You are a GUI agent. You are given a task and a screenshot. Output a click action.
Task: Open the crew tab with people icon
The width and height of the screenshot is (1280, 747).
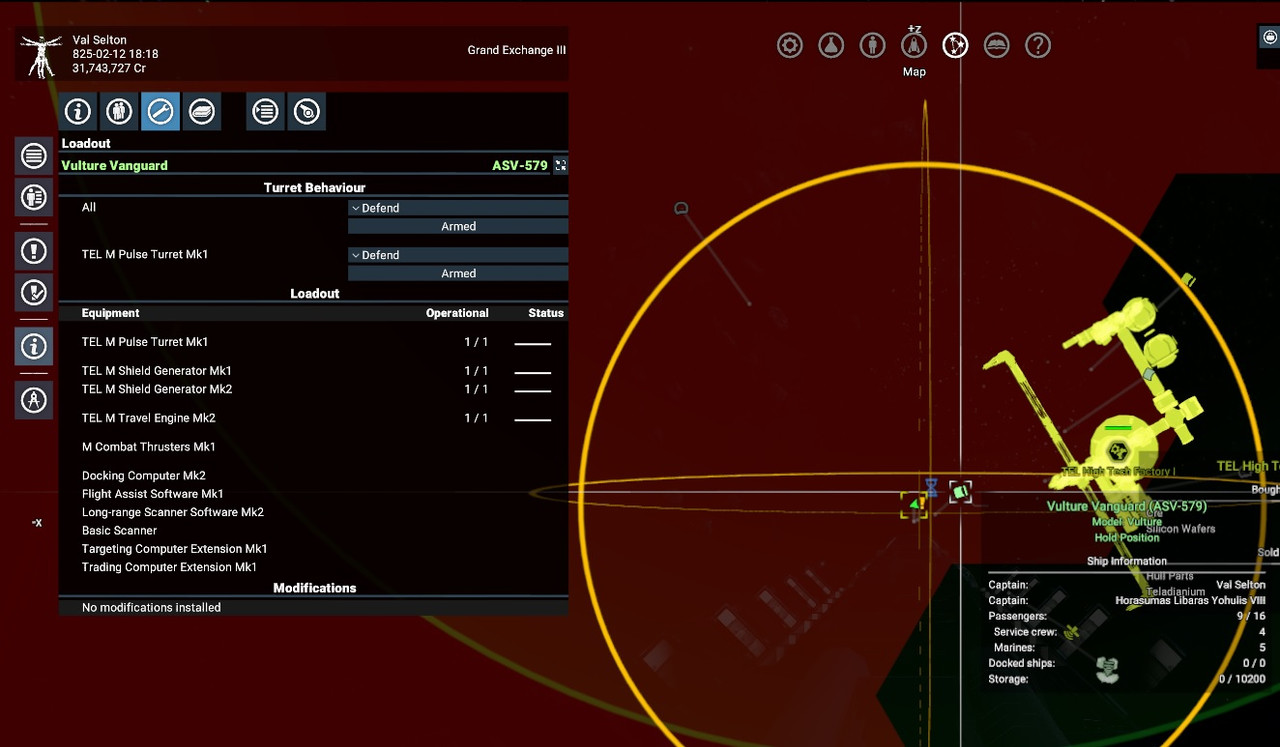pos(119,112)
